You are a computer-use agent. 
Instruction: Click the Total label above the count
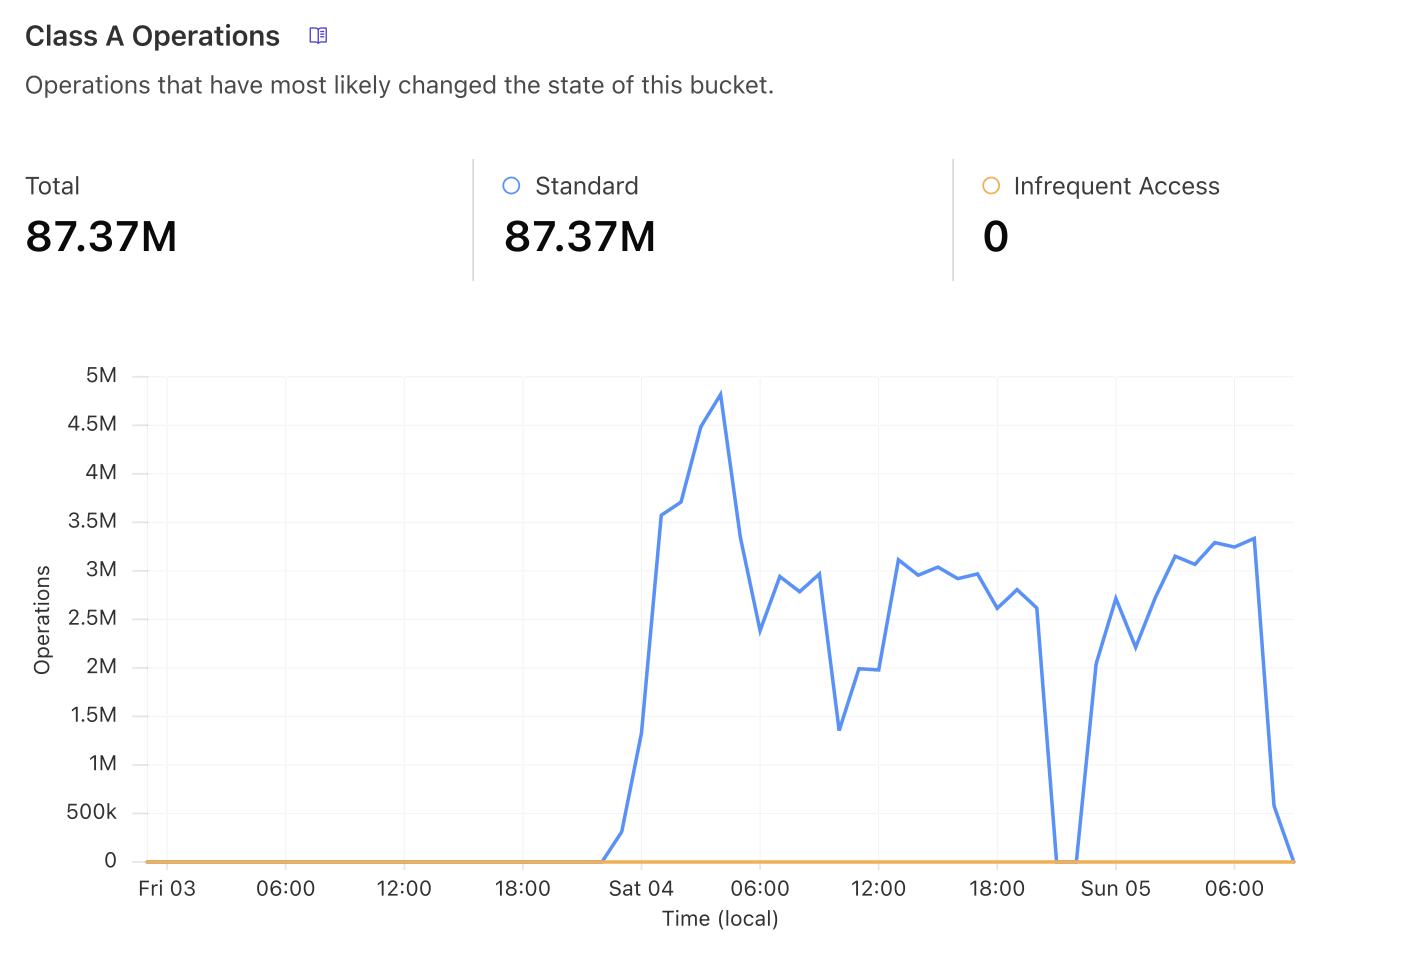(x=52, y=186)
